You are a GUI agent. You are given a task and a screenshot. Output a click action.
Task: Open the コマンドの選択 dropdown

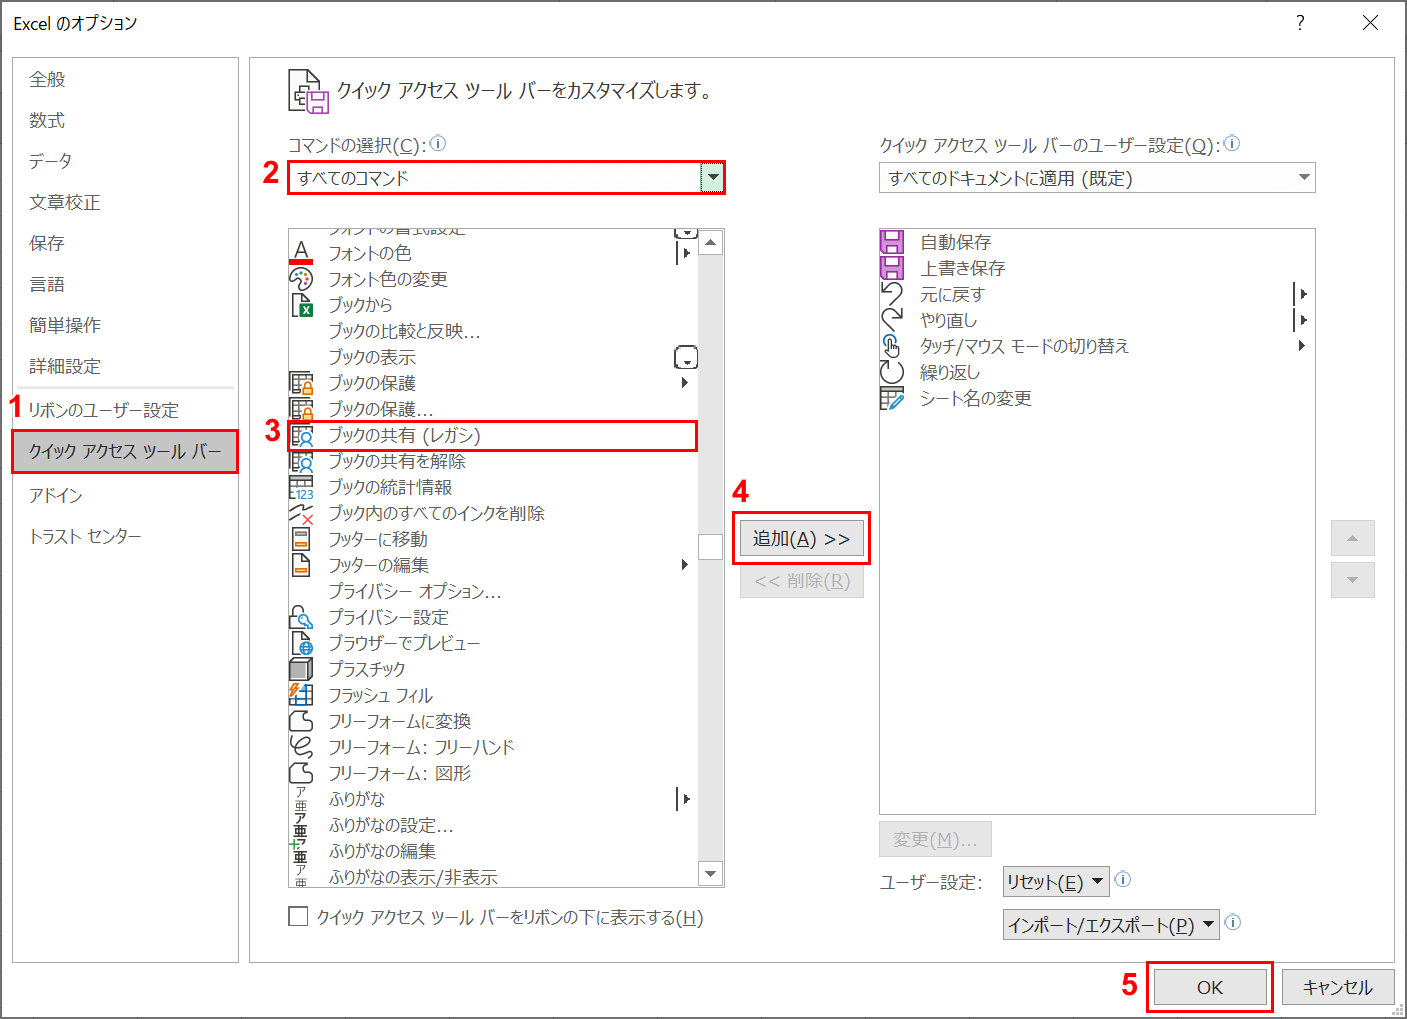712,177
